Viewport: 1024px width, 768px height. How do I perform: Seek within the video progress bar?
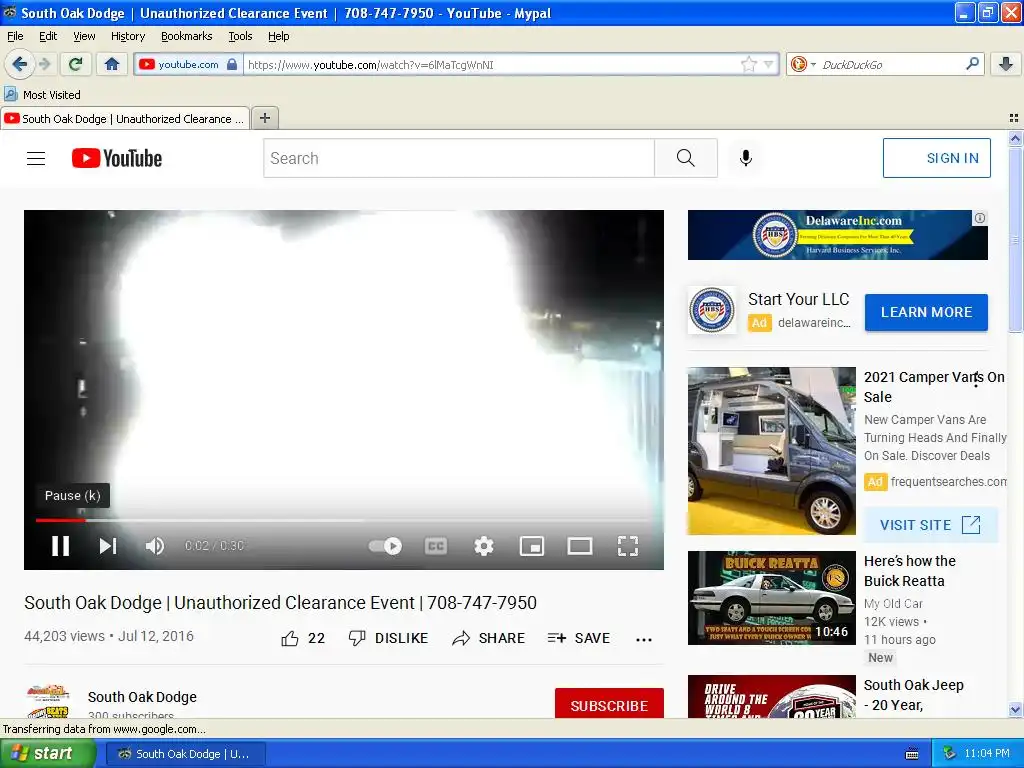(x=344, y=520)
